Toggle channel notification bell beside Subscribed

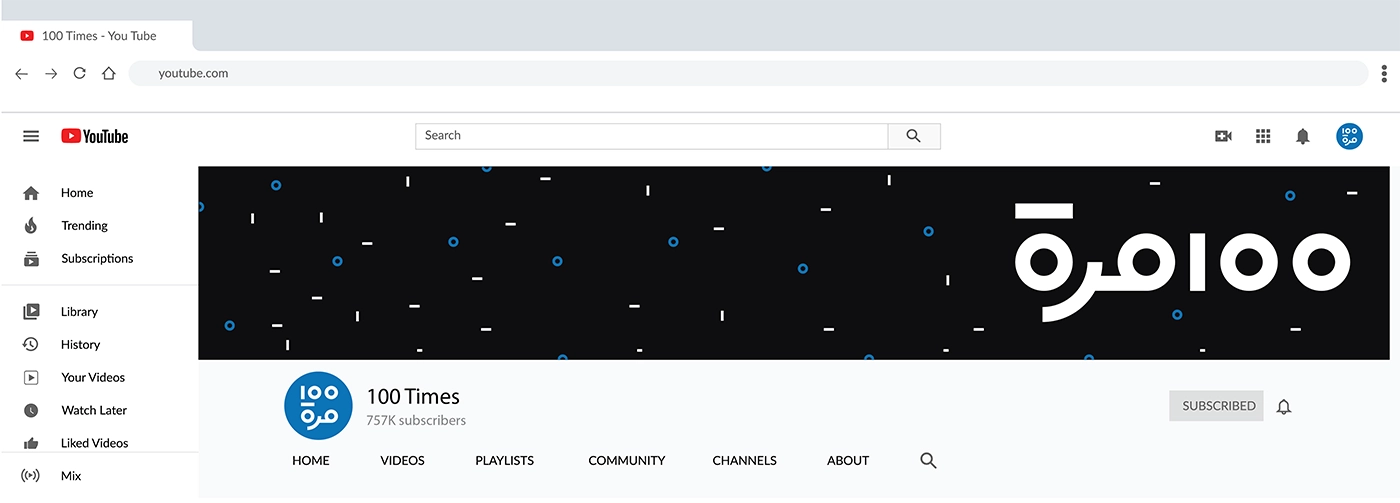(1284, 407)
